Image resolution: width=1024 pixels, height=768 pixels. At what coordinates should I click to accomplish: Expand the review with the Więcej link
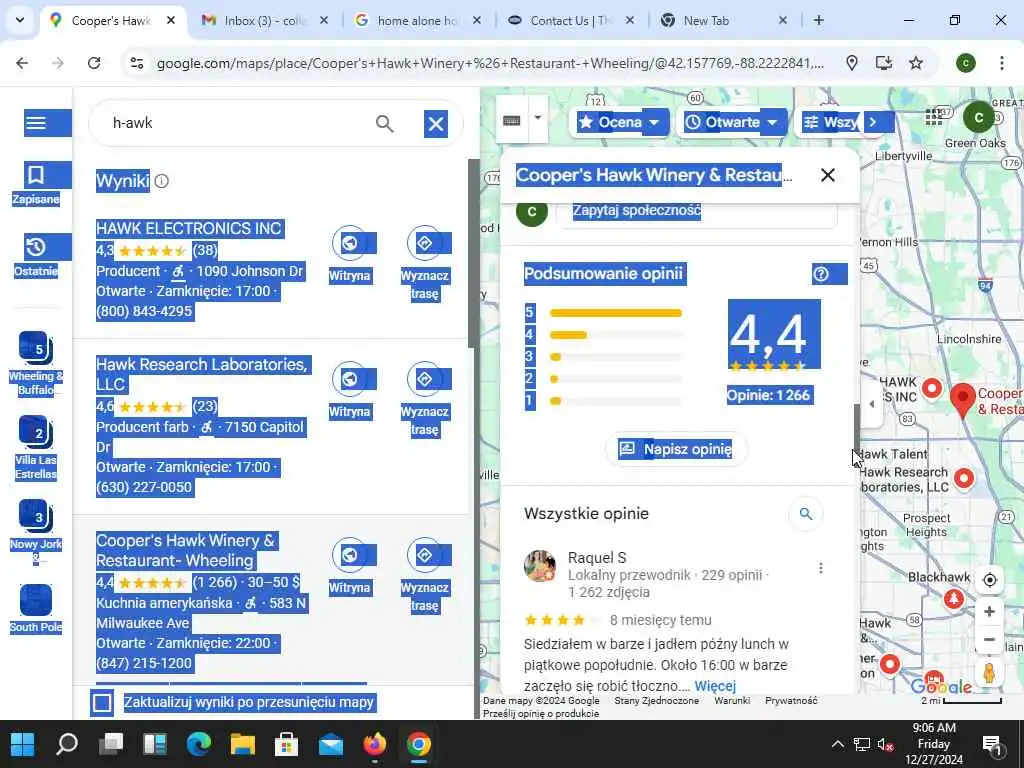click(715, 686)
